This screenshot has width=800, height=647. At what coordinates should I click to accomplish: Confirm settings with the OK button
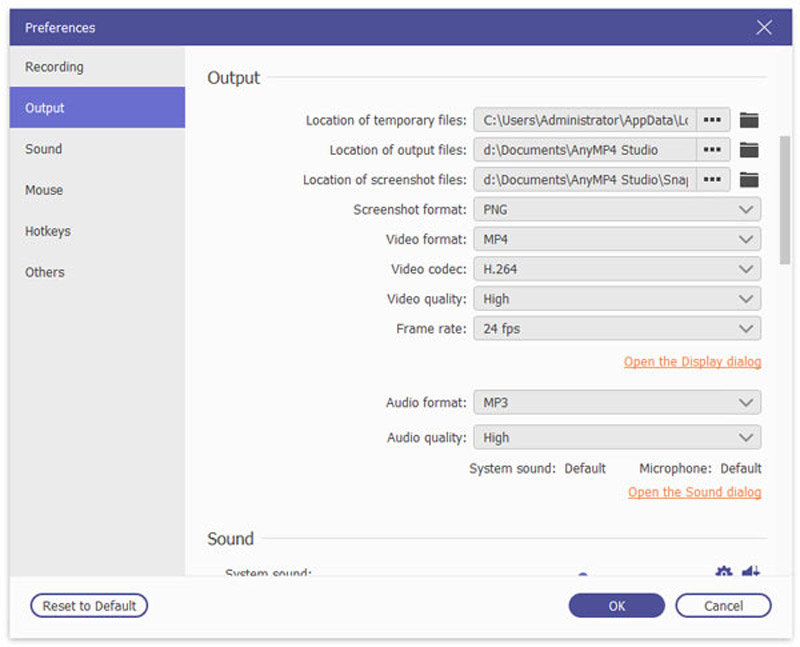pos(616,606)
